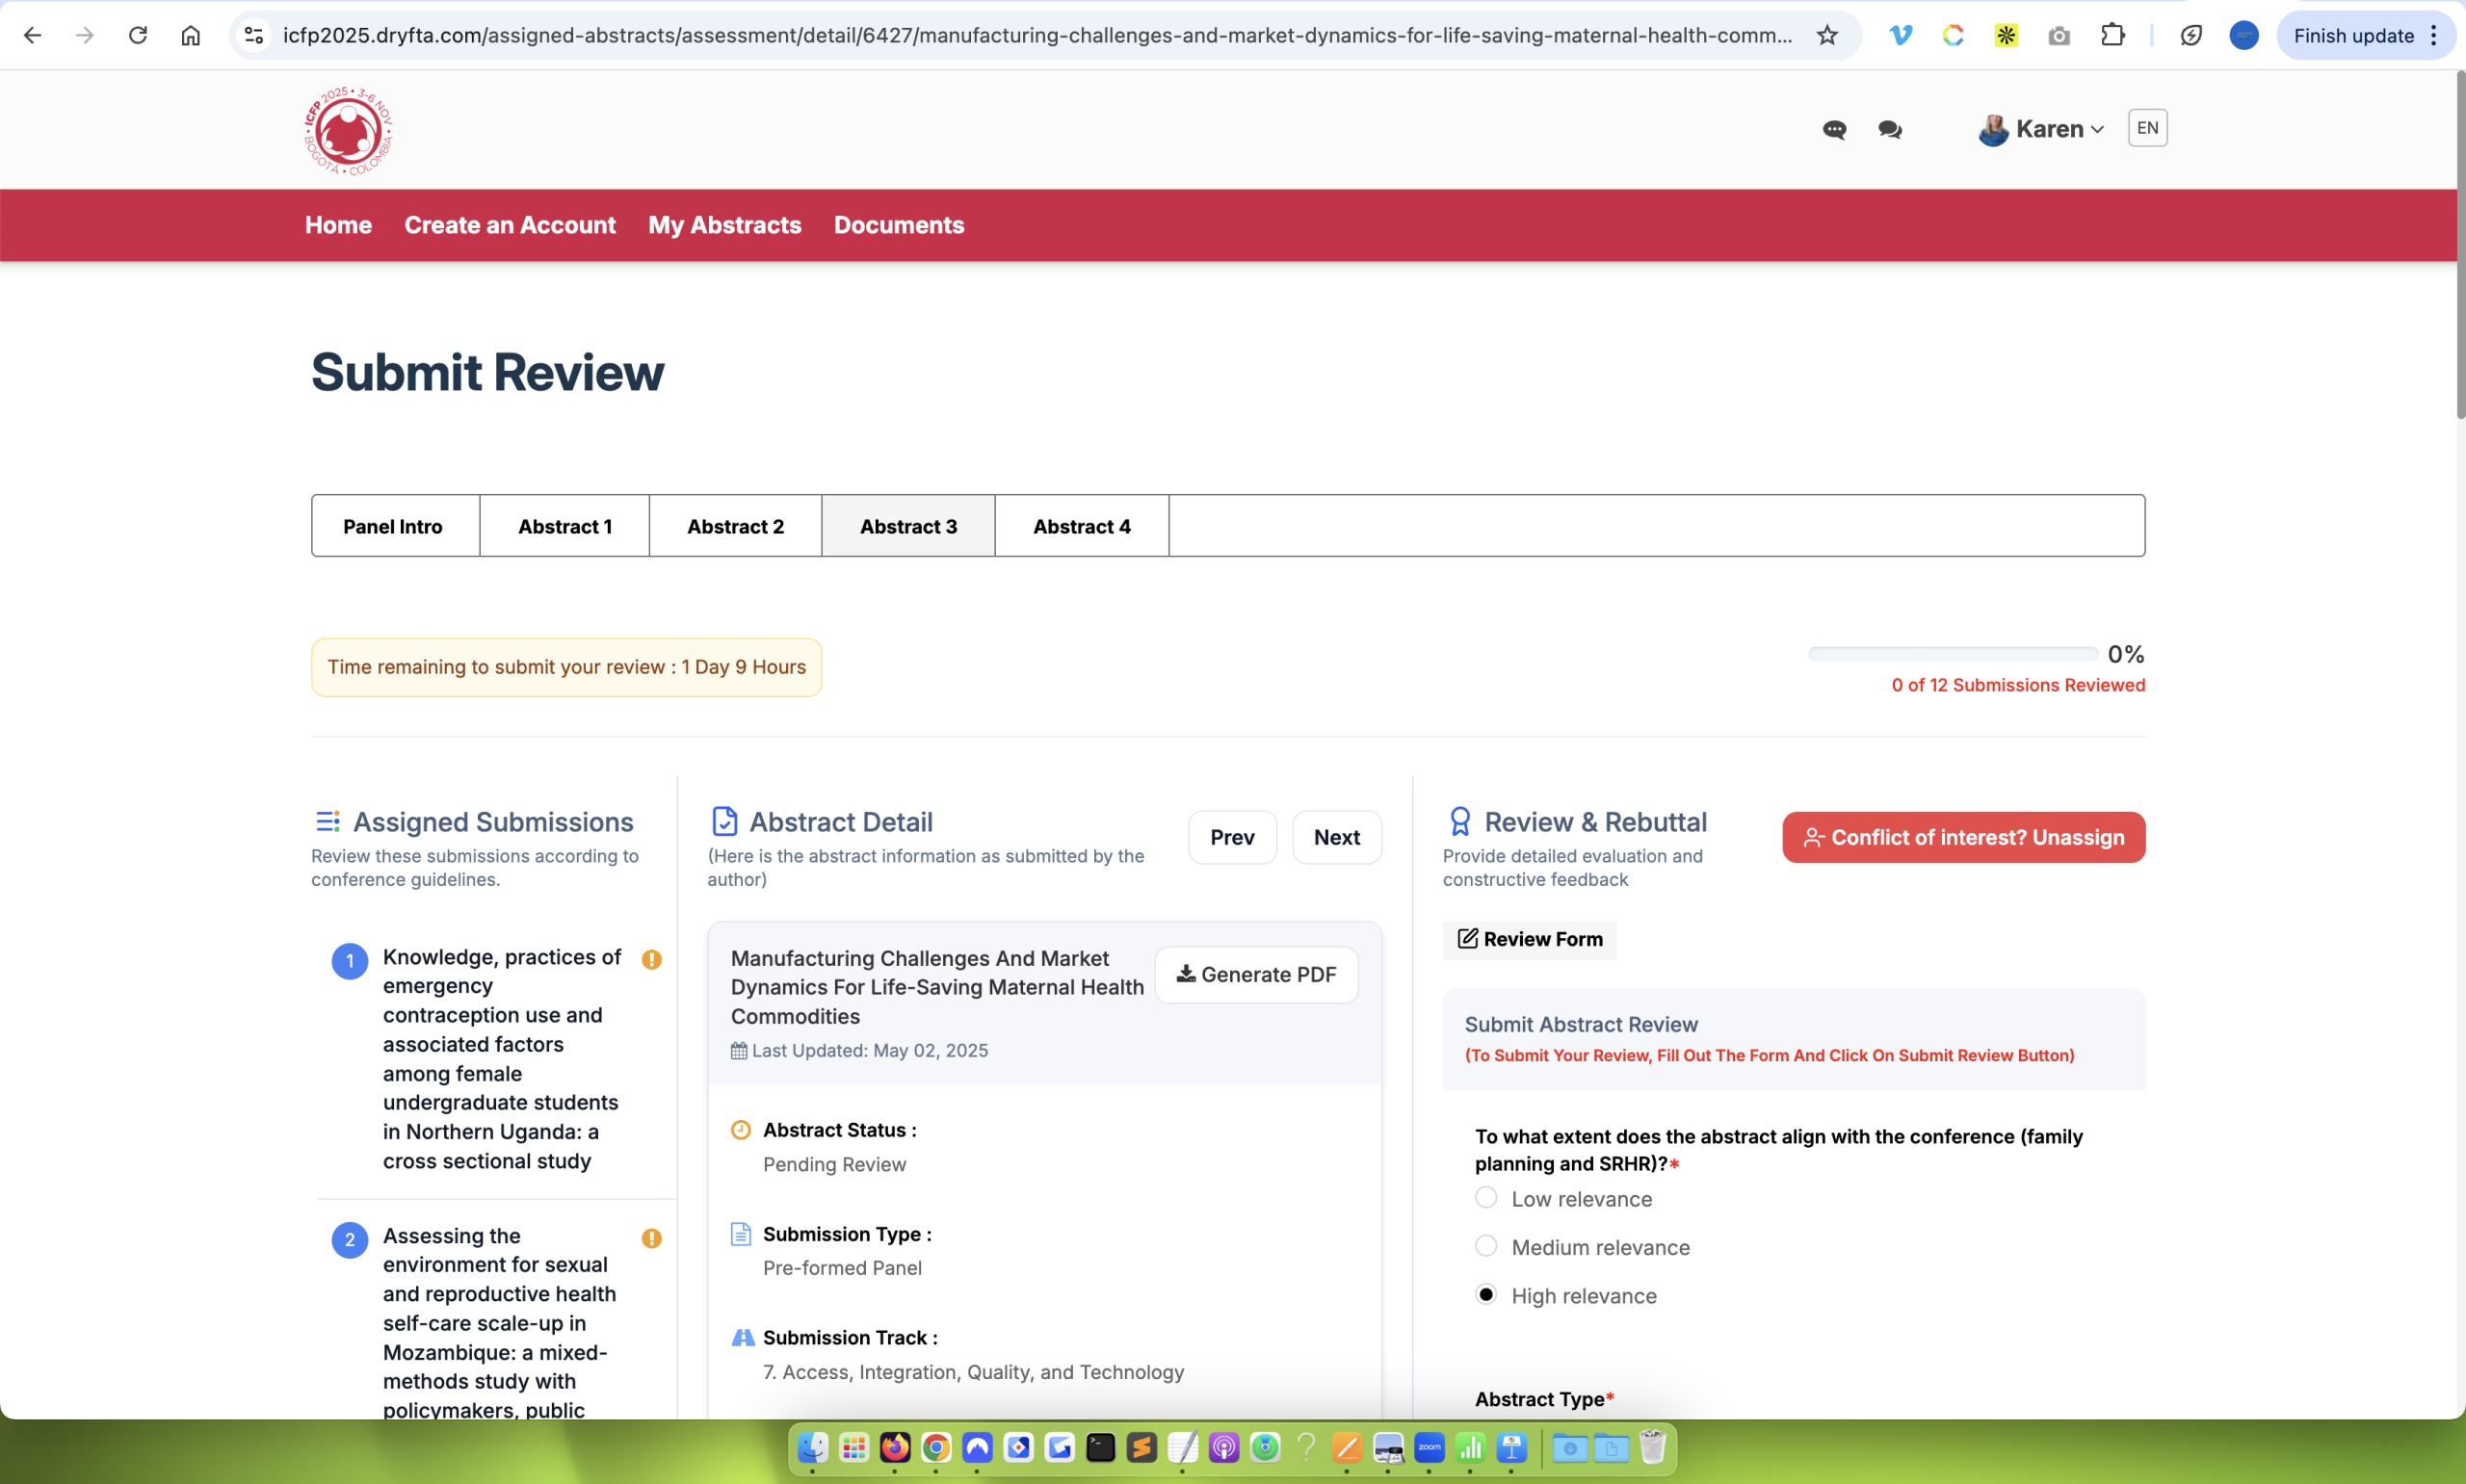Click the discussion forum icon beside chat
Image resolution: width=2466 pixels, height=1484 pixels.
pyautogui.click(x=1889, y=130)
